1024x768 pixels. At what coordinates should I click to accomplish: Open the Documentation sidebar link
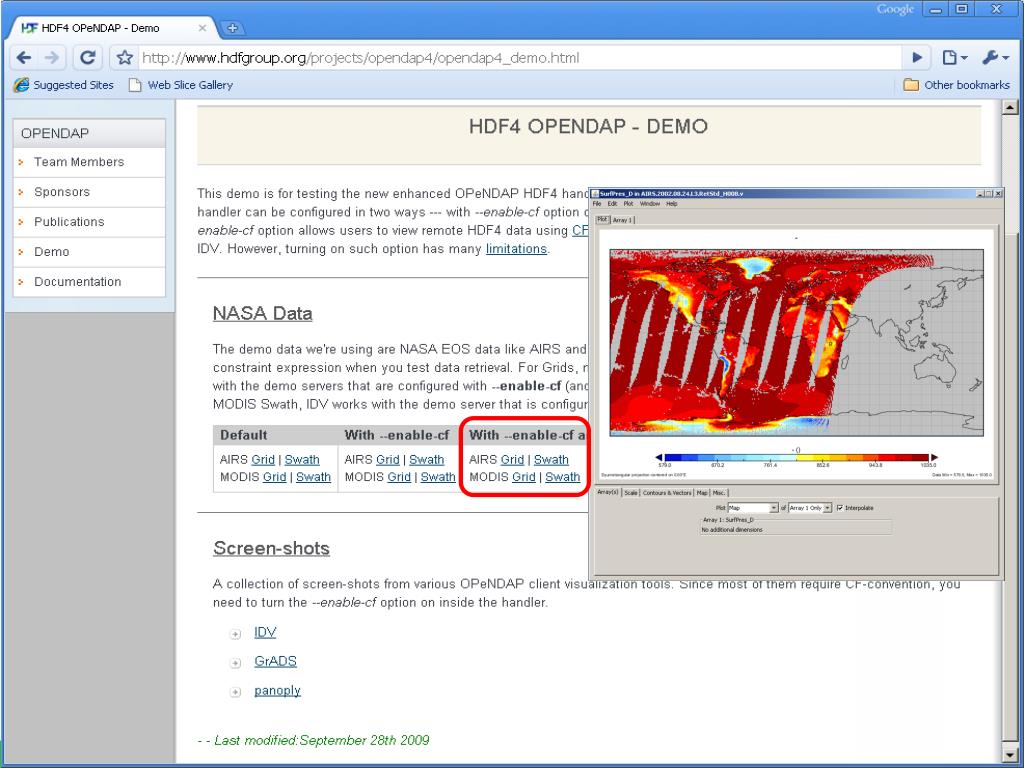point(78,281)
